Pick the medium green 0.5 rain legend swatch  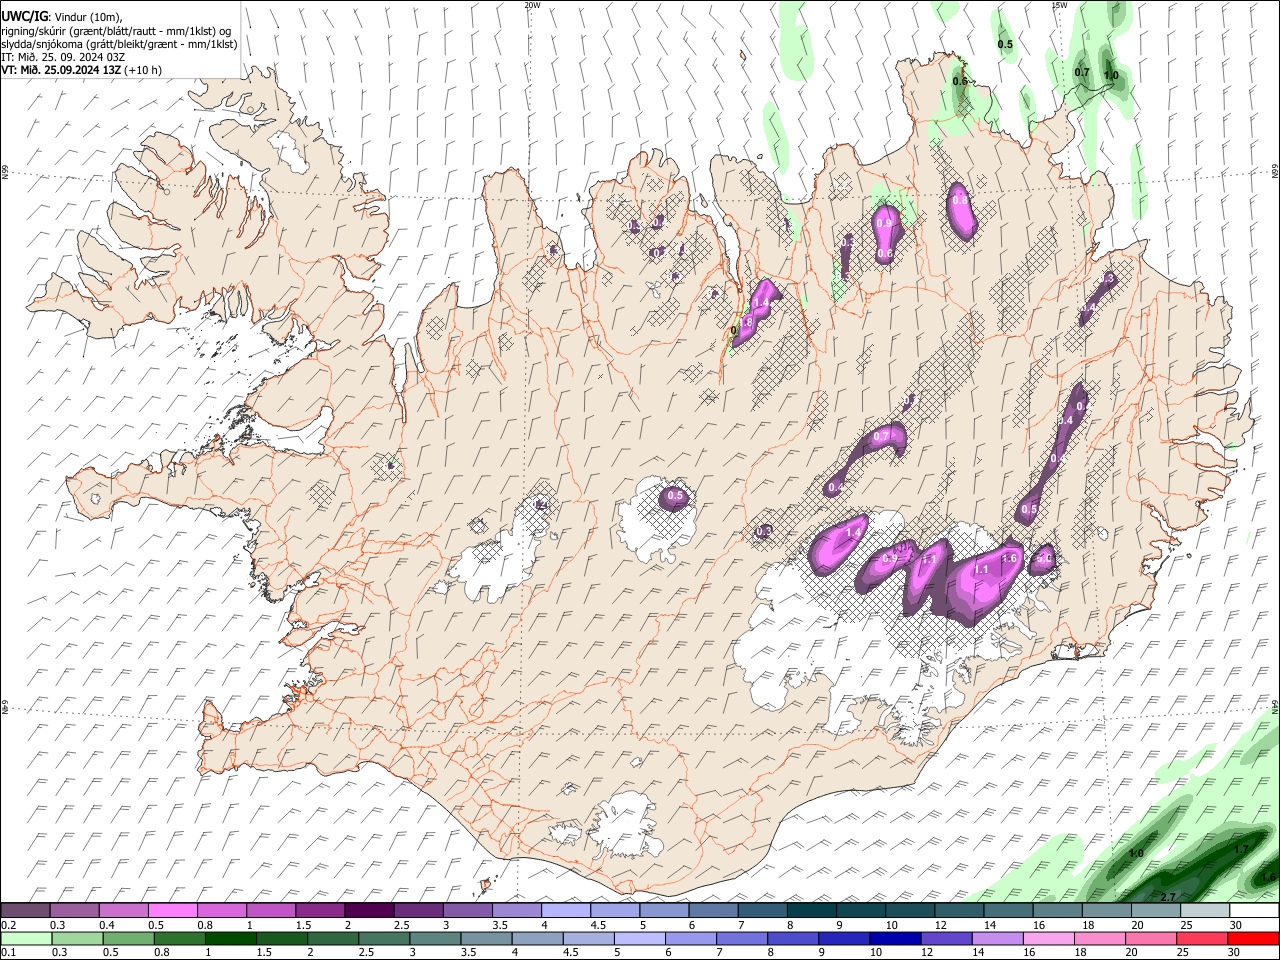point(128,938)
